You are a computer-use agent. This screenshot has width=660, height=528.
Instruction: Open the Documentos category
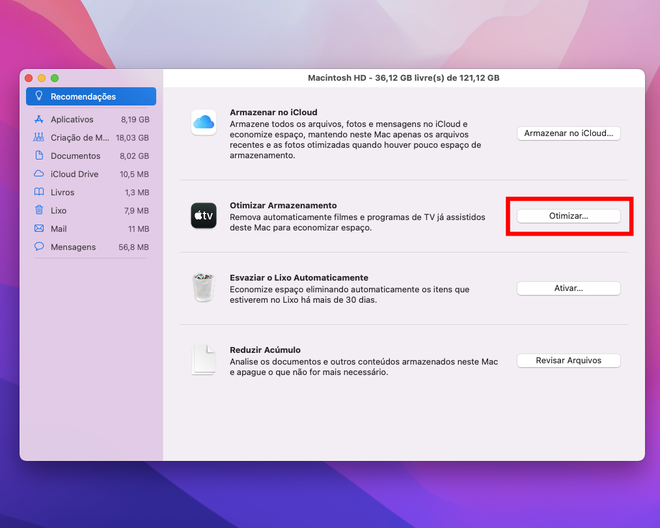click(91, 156)
